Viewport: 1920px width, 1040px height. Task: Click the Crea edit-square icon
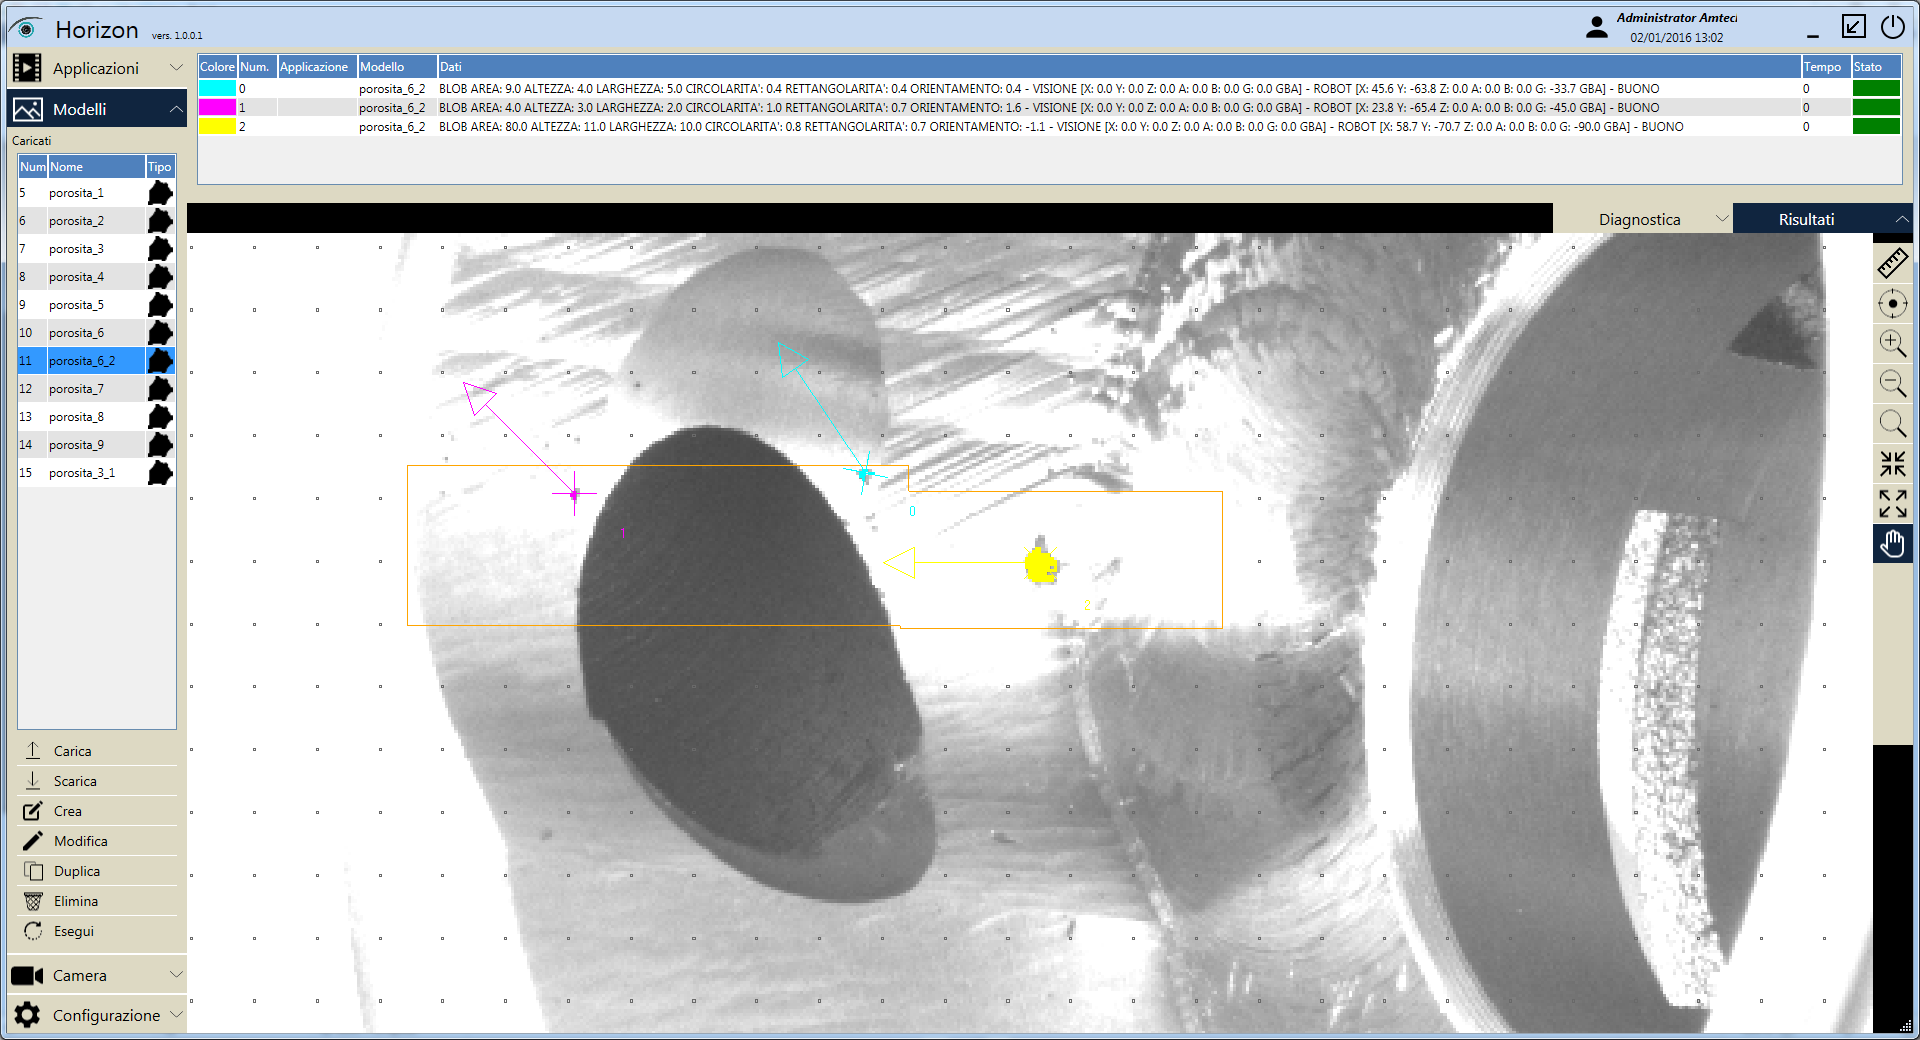pos(33,810)
